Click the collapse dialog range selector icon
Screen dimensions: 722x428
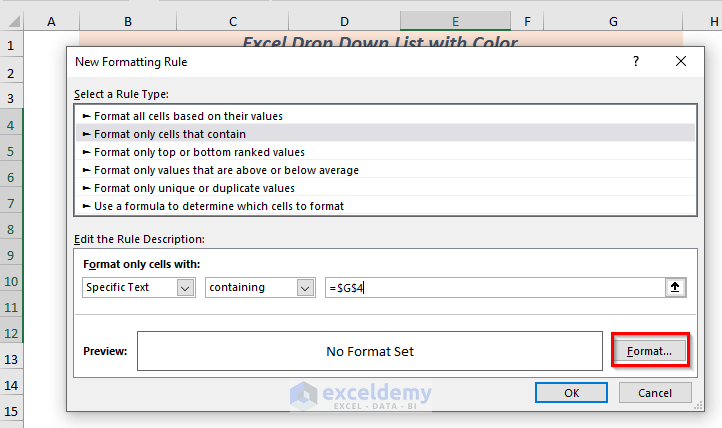pos(677,287)
